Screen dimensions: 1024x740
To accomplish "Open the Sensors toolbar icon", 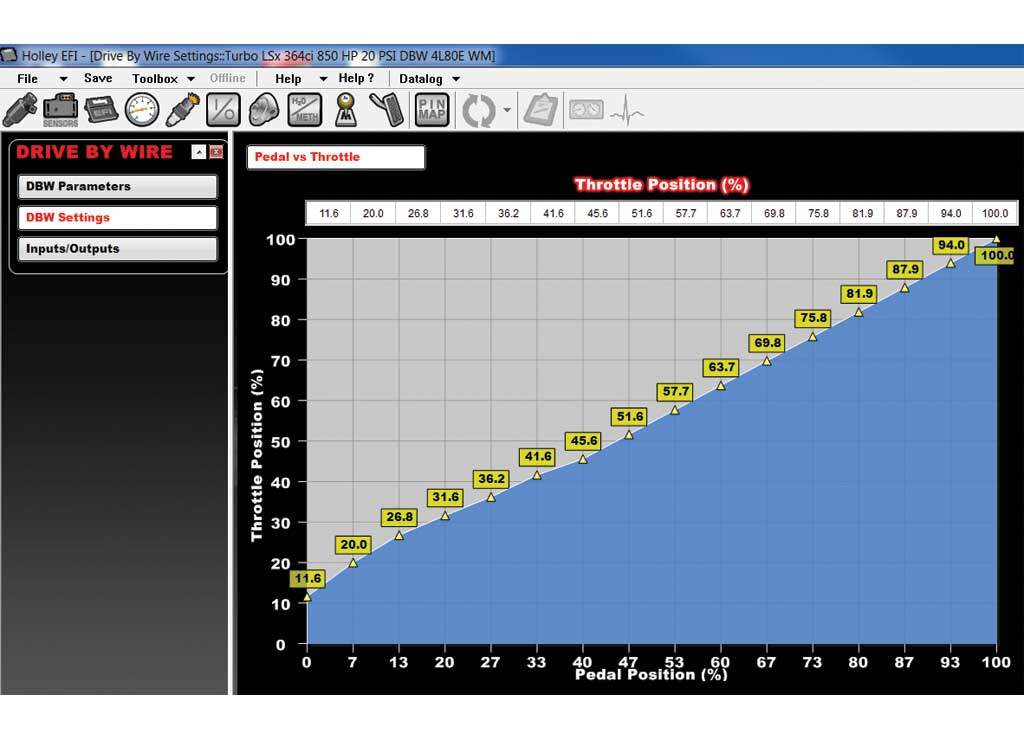I will [x=61, y=110].
